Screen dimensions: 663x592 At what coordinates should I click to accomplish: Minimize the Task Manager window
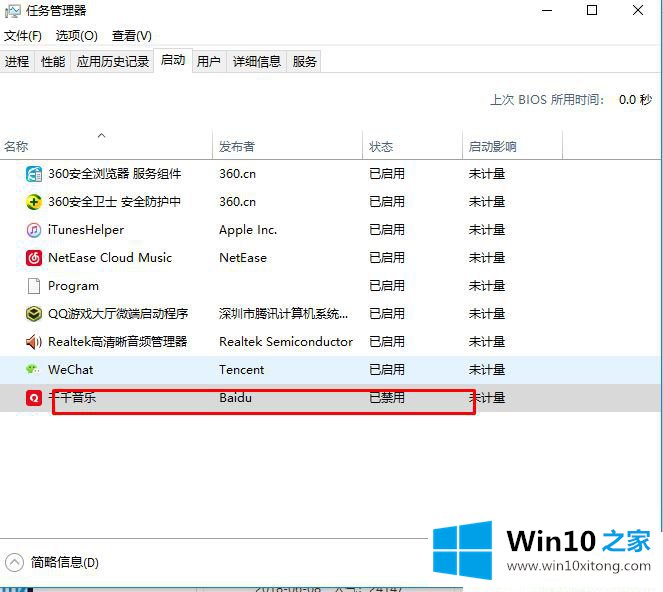[547, 11]
